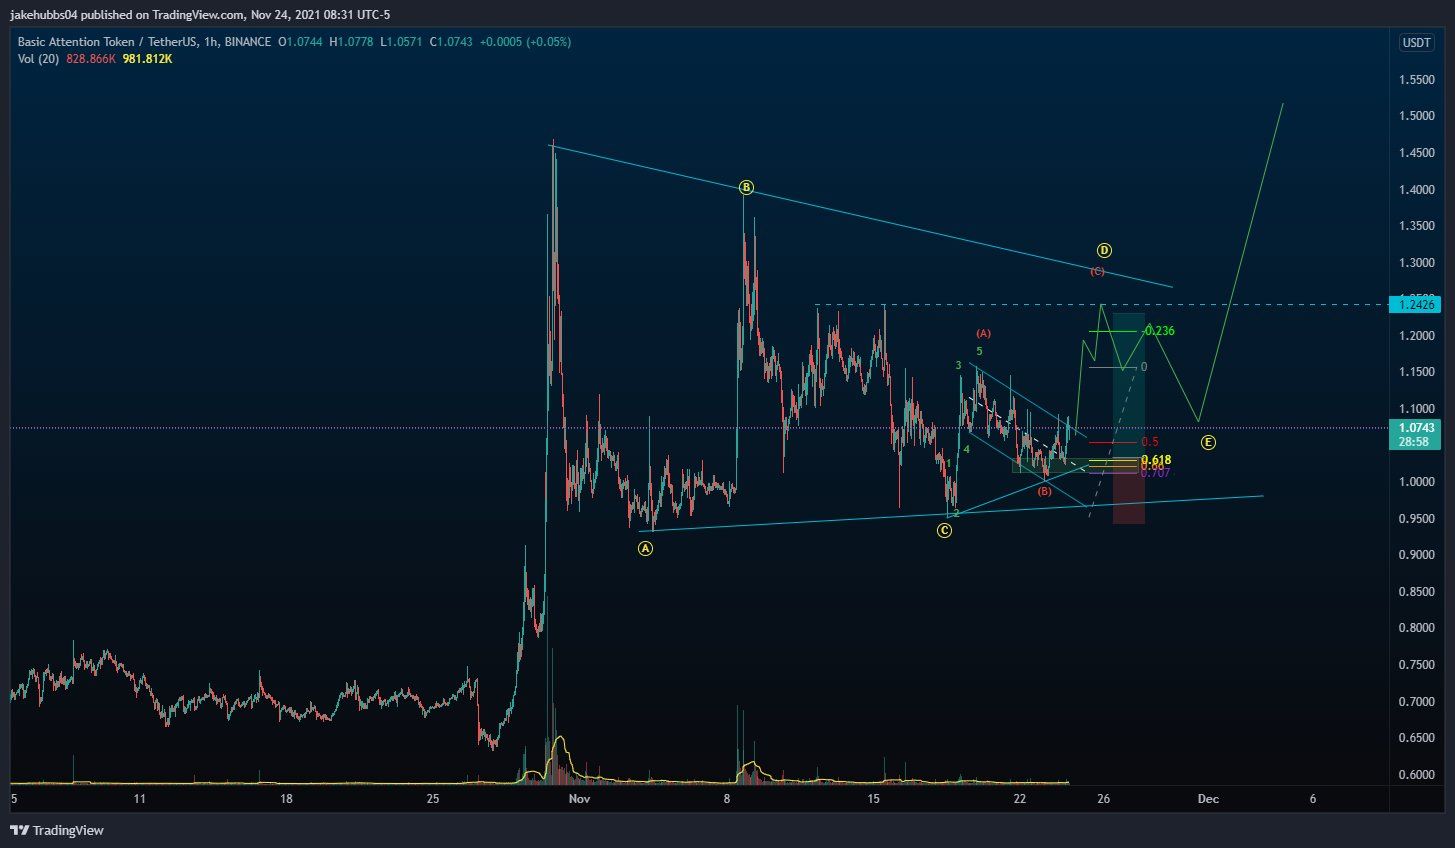Click the purple 0.707 Fibonacci level label
The image size is (1455, 848).
coord(1156,472)
